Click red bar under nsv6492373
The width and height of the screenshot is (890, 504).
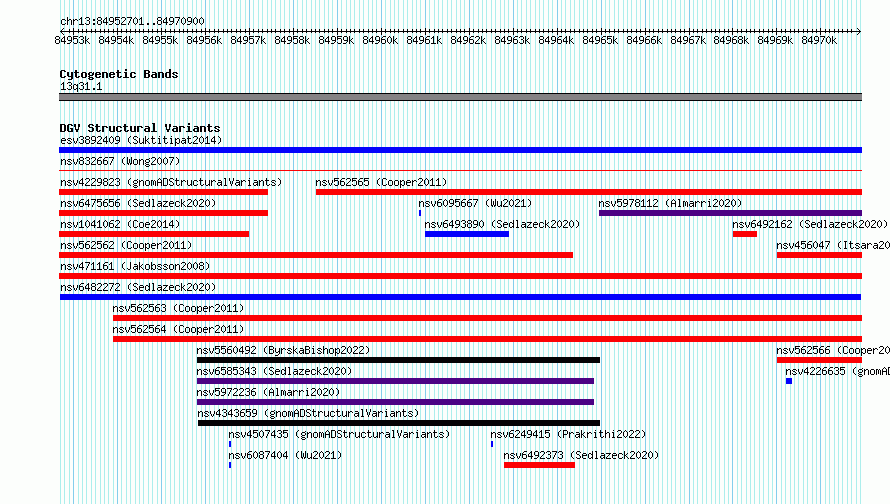click(x=539, y=465)
